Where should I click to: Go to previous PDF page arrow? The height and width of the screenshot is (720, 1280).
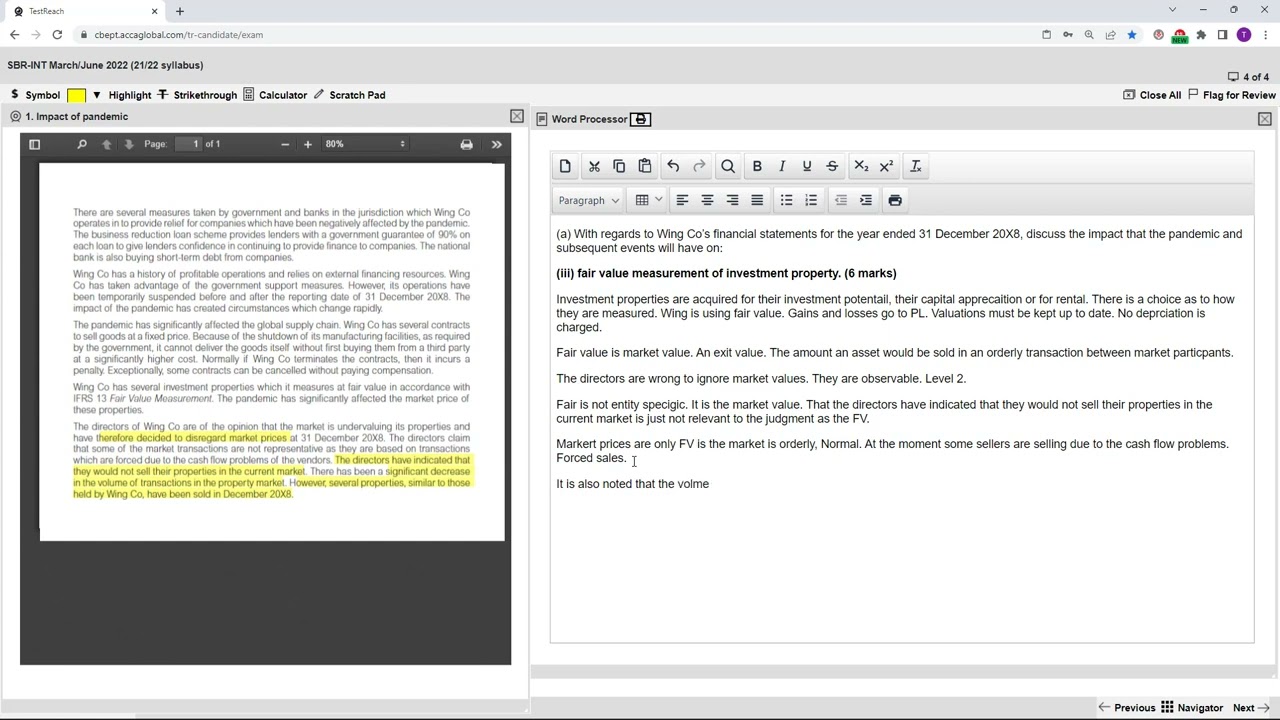click(x=106, y=144)
